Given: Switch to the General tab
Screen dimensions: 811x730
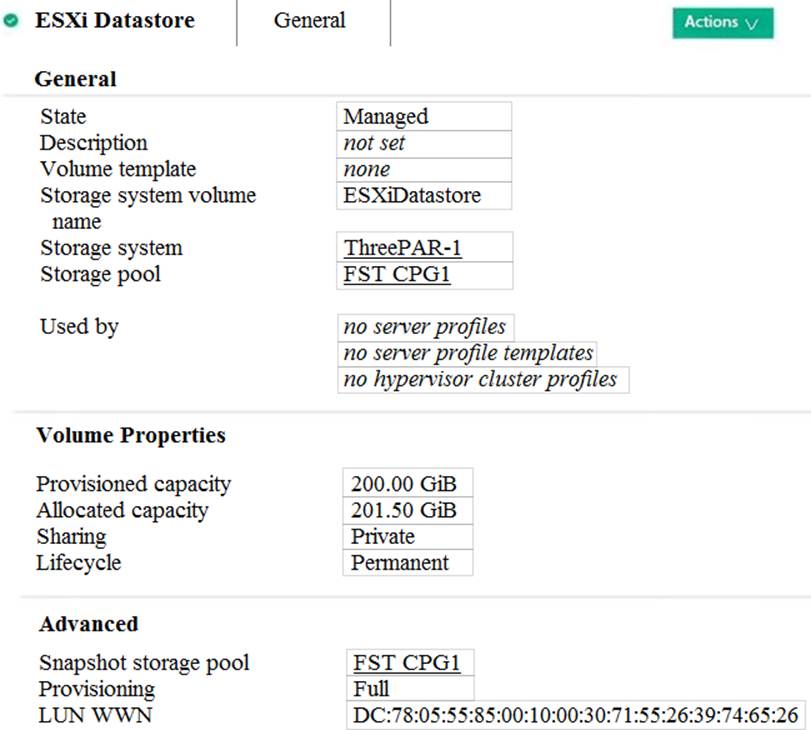Looking at the screenshot, I should coord(309,21).
